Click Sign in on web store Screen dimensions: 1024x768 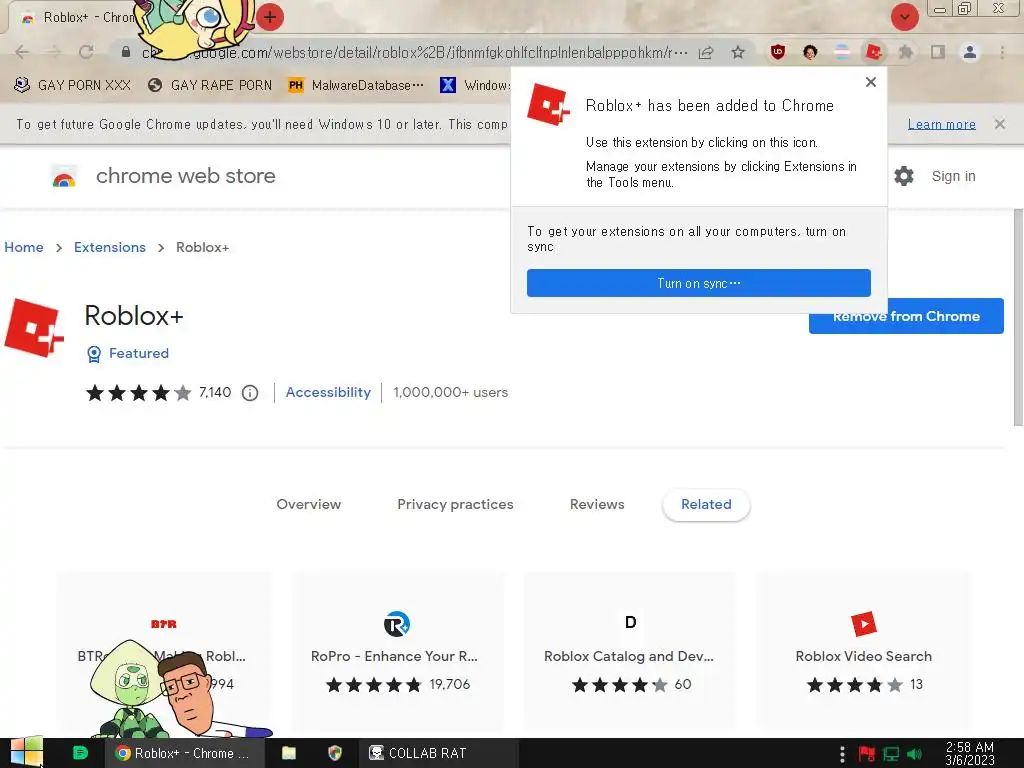[953, 176]
